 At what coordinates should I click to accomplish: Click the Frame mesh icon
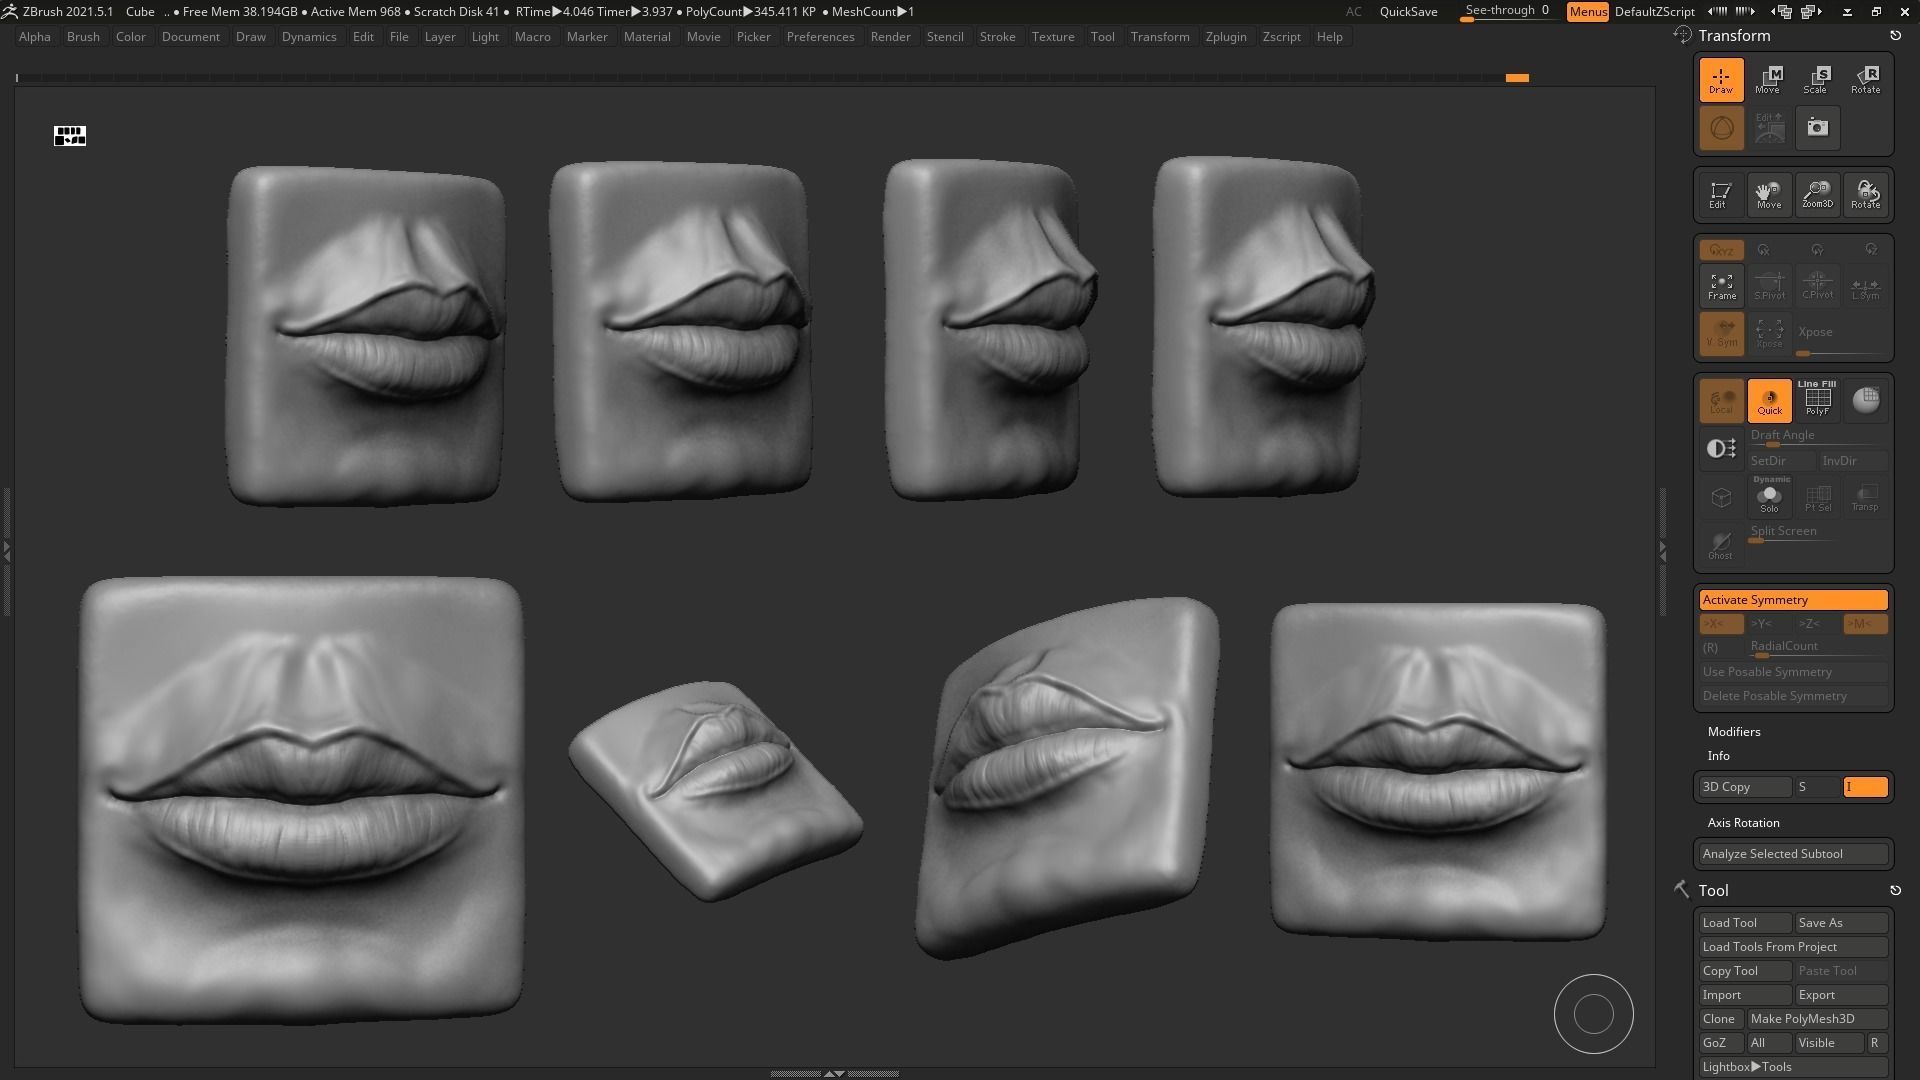[1721, 286]
